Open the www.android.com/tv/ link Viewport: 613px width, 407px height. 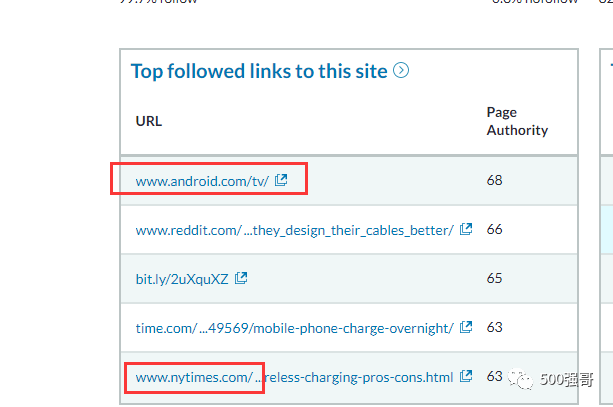(202, 181)
